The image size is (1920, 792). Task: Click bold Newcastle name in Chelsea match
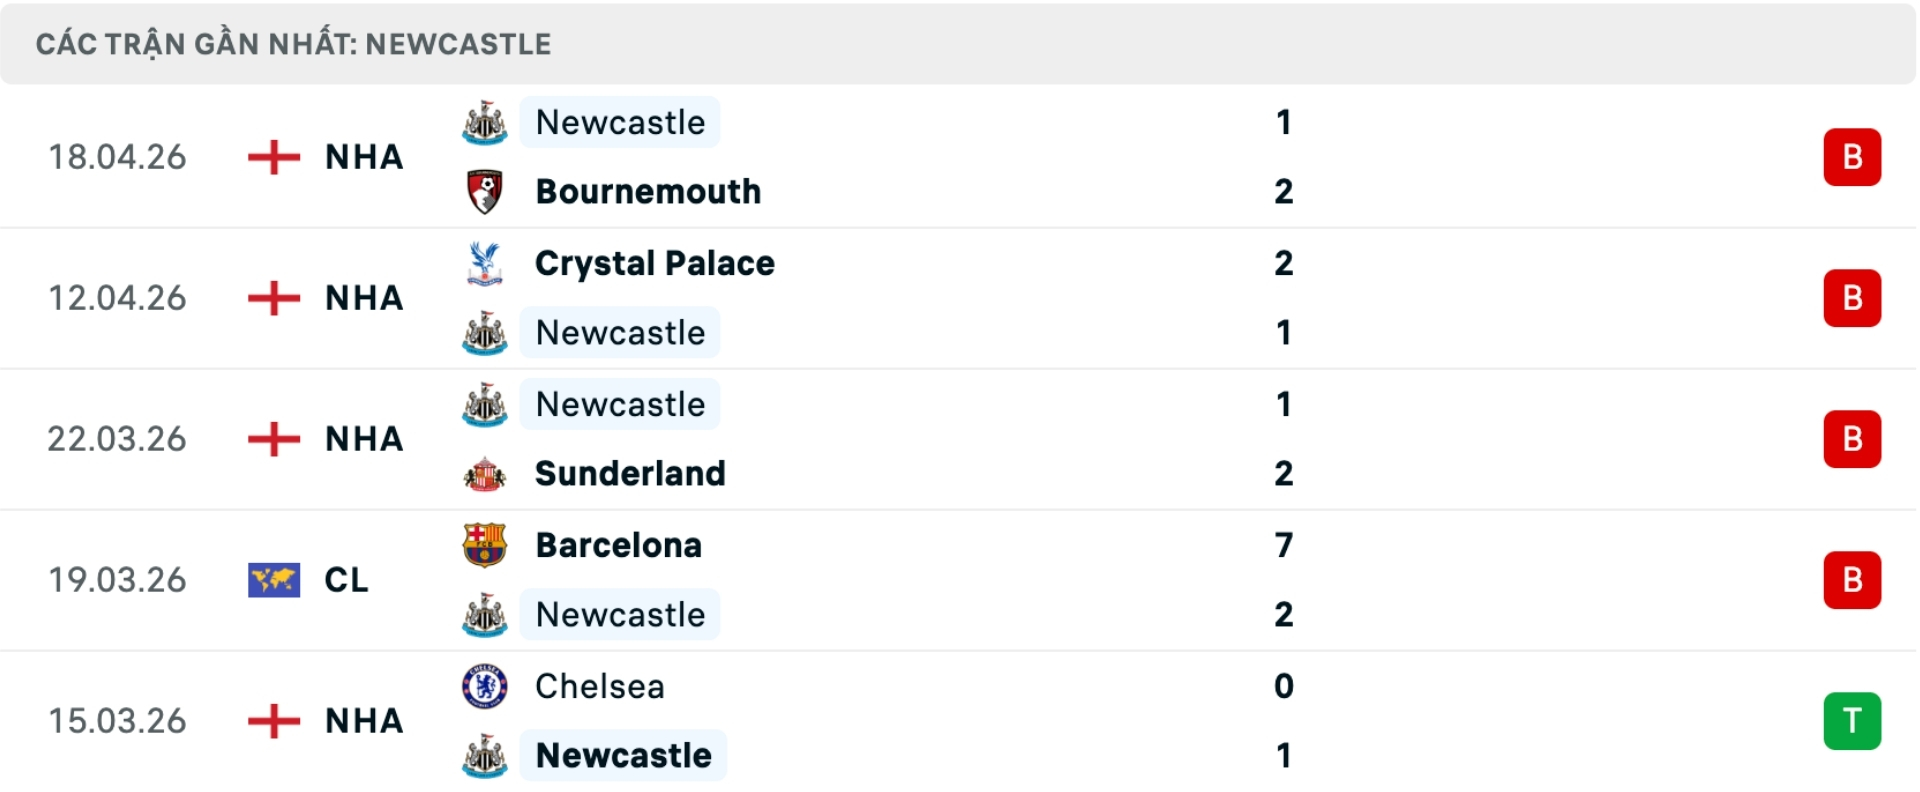pos(623,755)
